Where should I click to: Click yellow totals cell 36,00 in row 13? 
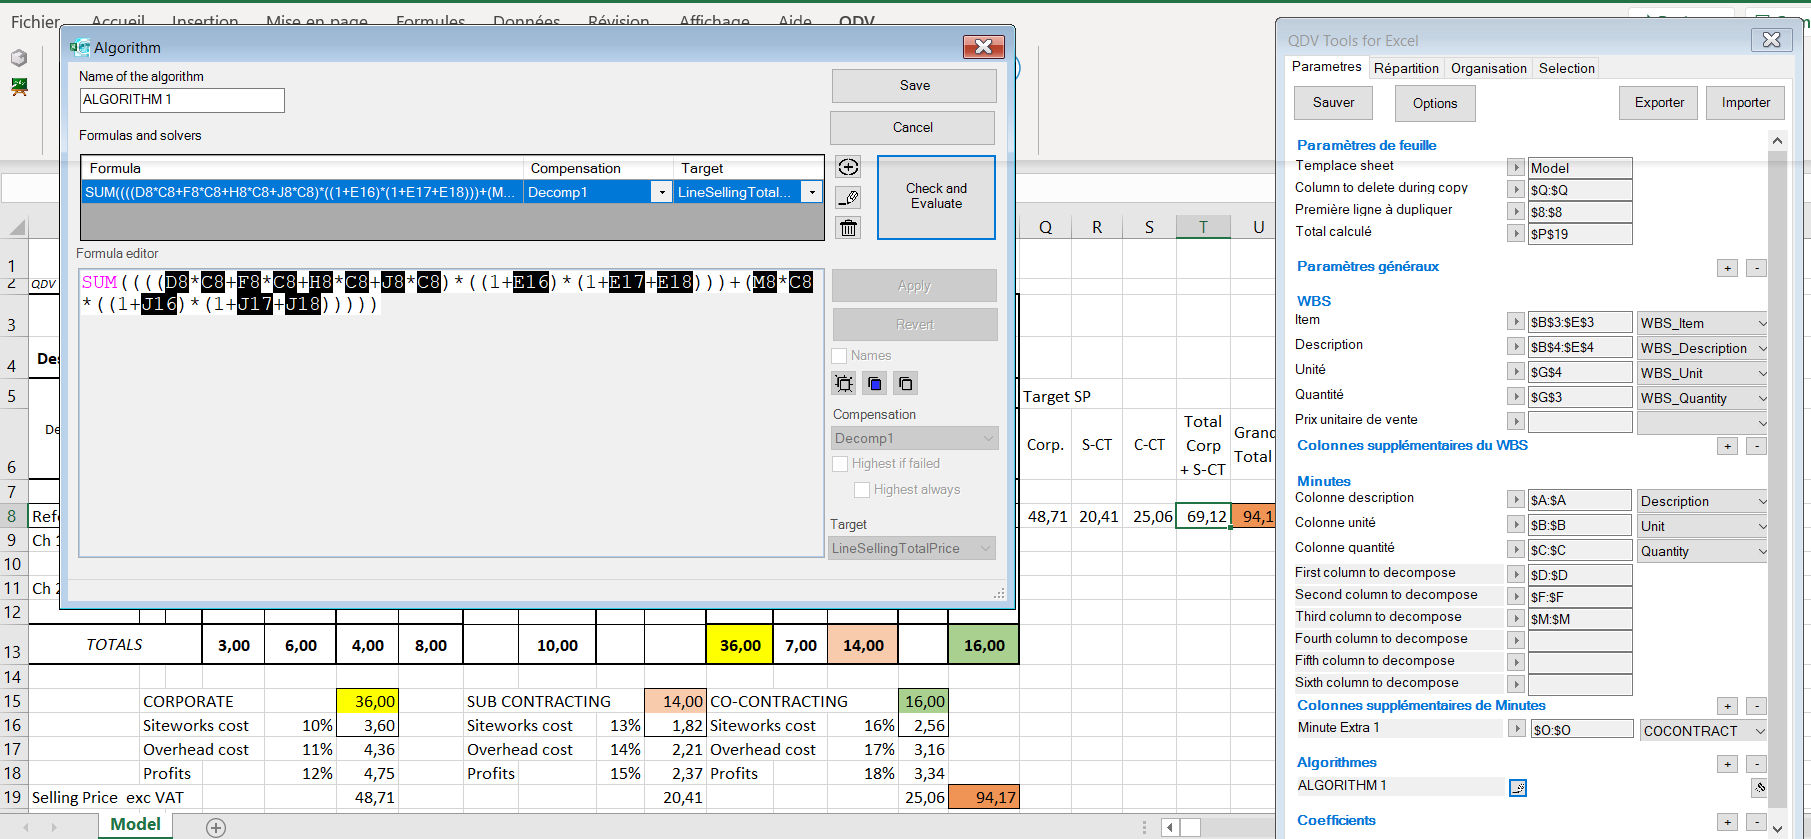click(740, 645)
